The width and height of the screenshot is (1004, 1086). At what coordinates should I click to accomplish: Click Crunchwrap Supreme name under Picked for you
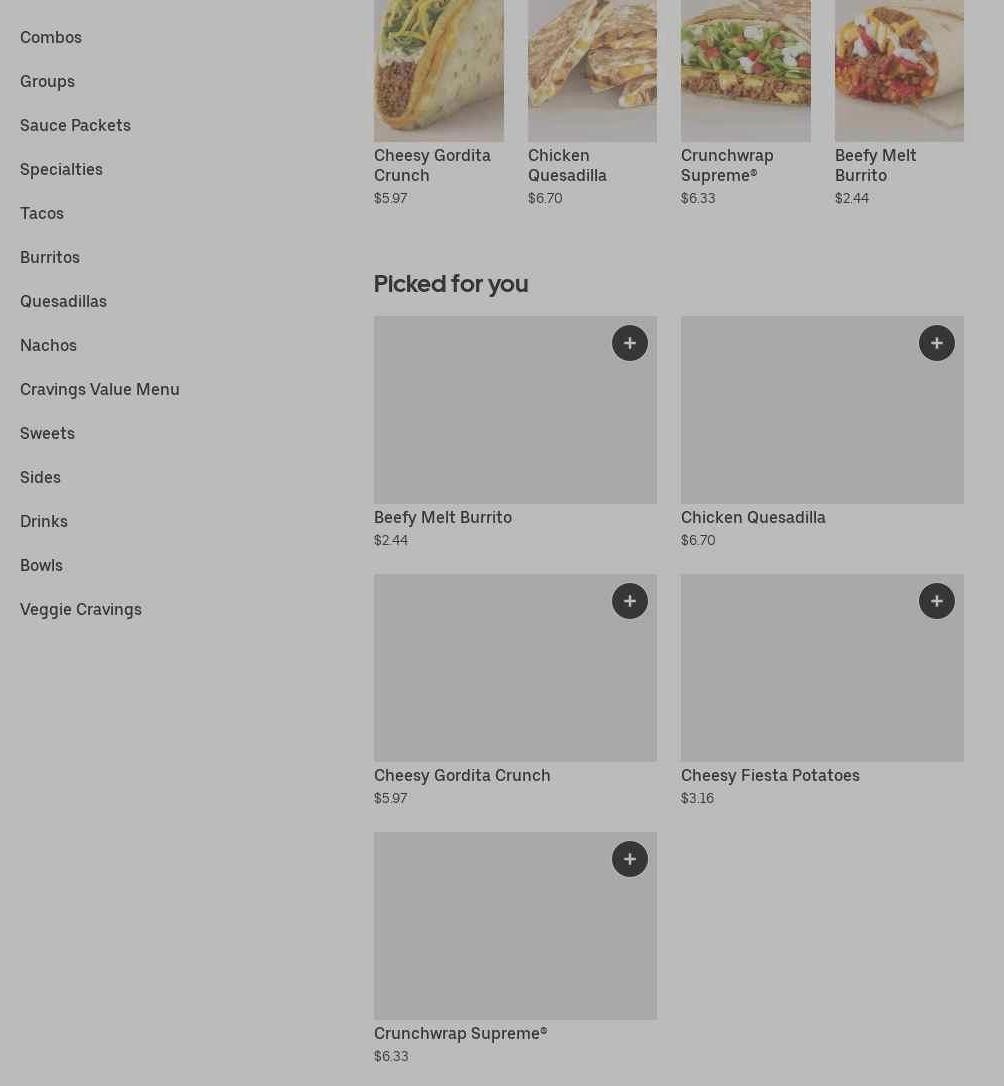460,1033
